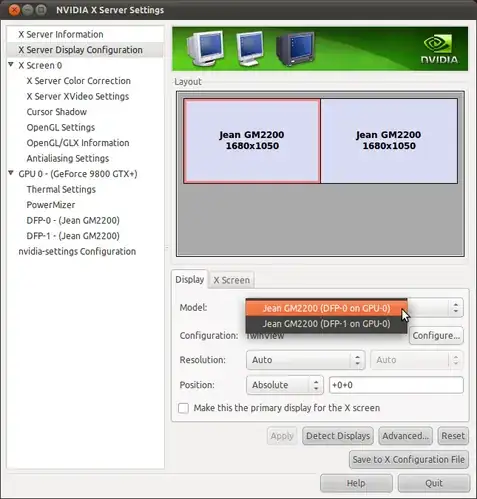Click Save to X Configuration File
Viewport: 477px width, 499px height.
409,460
